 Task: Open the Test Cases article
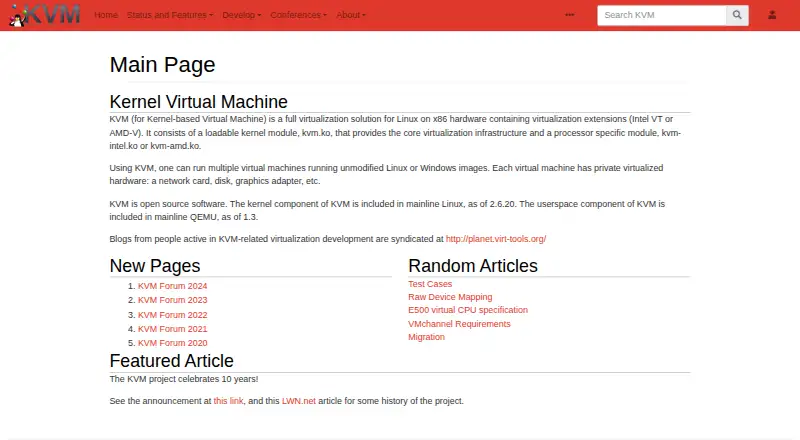pyautogui.click(x=430, y=284)
